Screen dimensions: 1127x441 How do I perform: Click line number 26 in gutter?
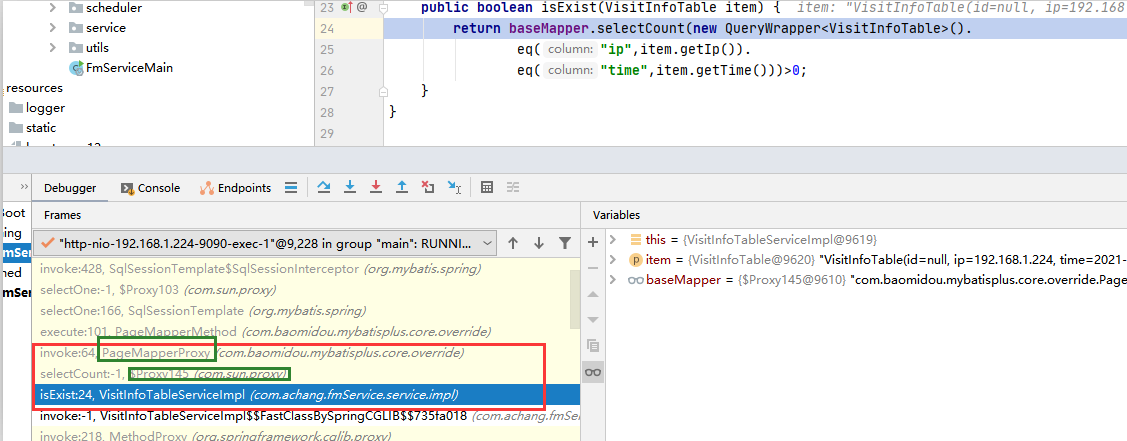tap(327, 70)
